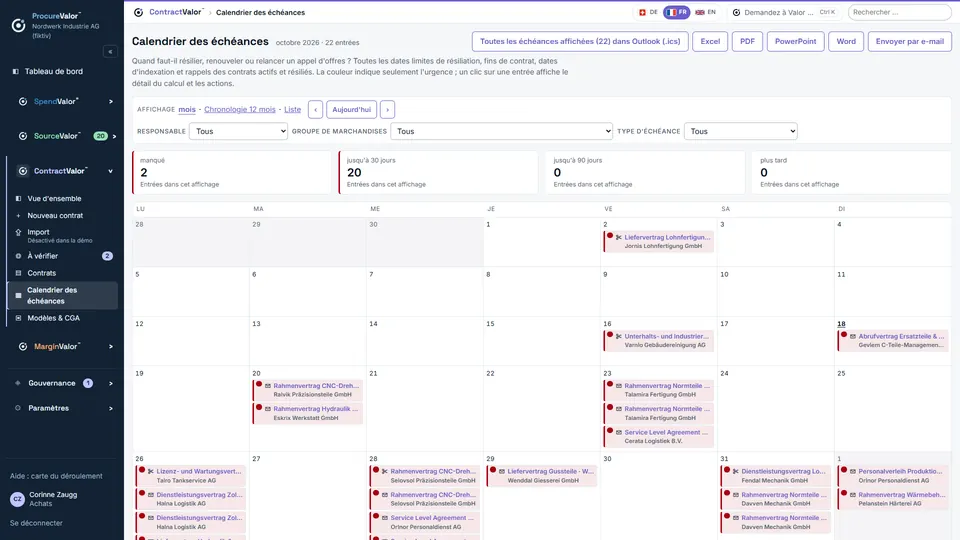
Task: Expand the Gouvernance menu chevron
Action: (111, 383)
